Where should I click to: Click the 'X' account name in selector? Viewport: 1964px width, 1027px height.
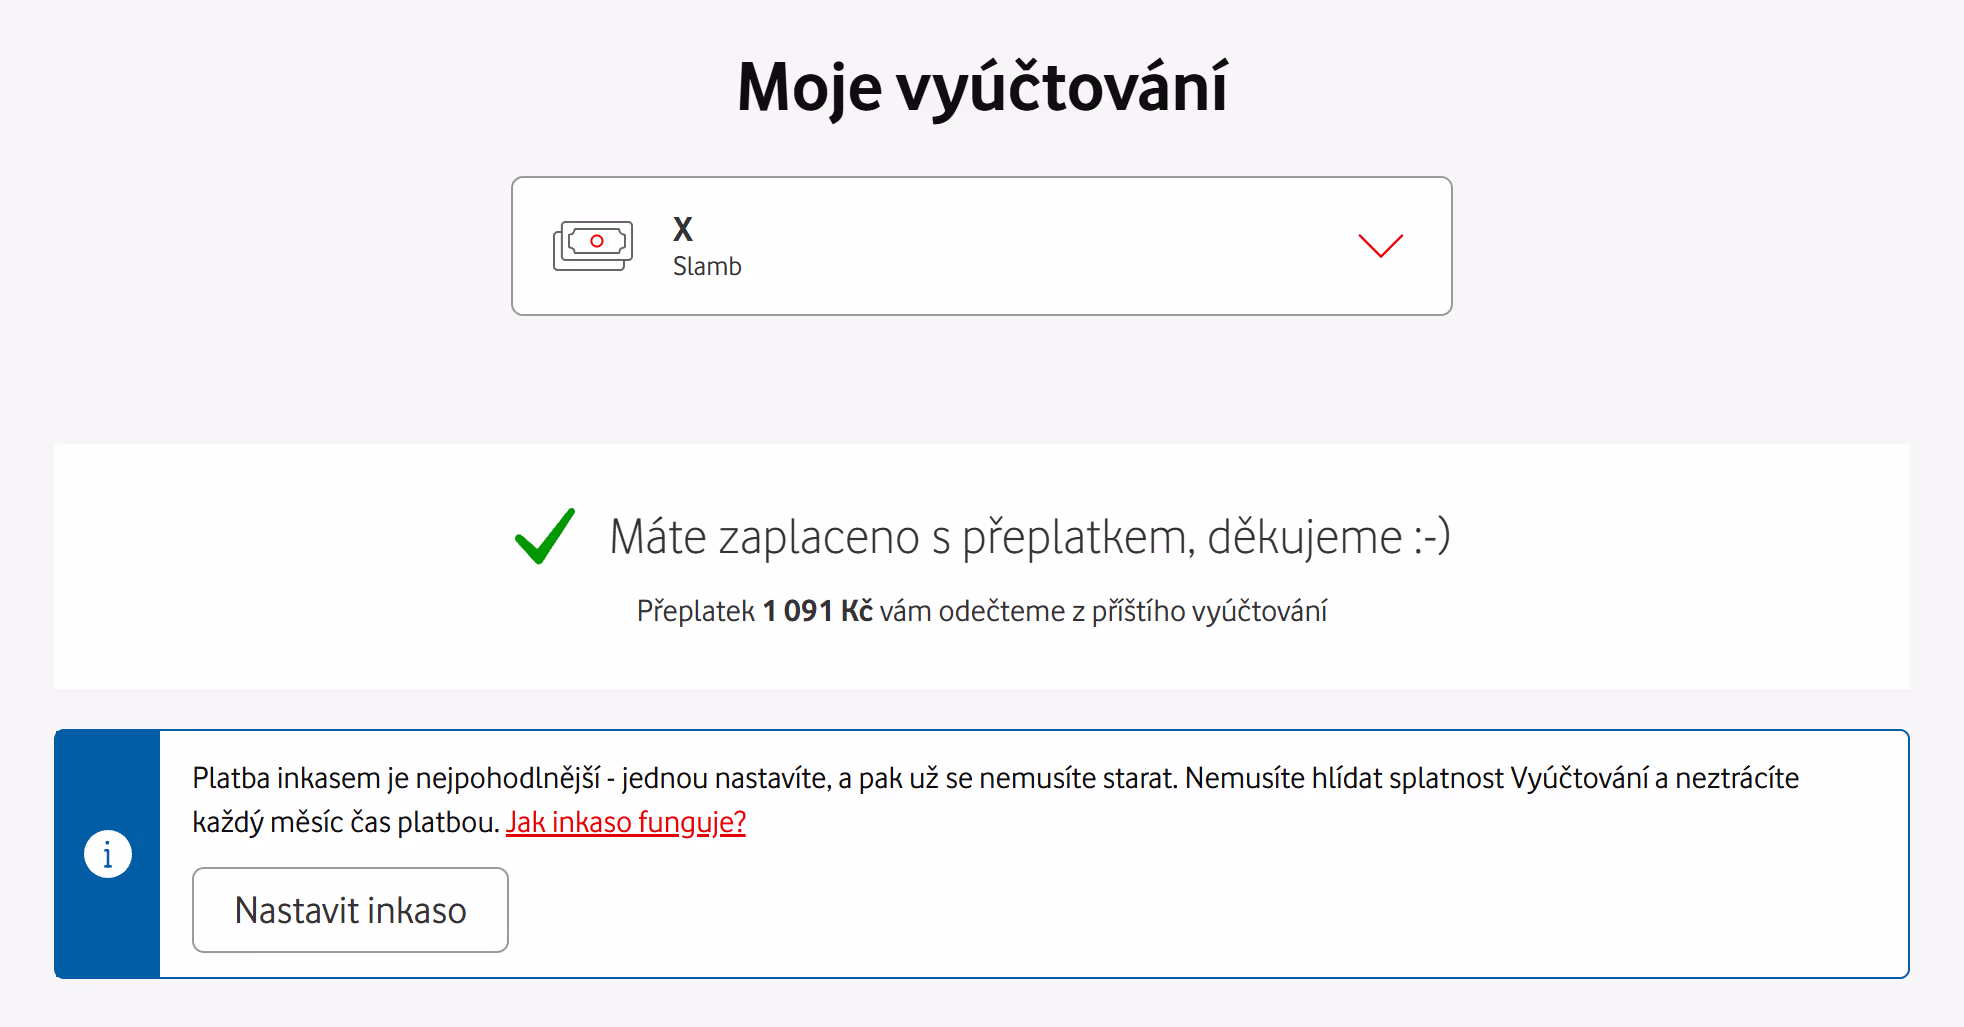[x=682, y=229]
